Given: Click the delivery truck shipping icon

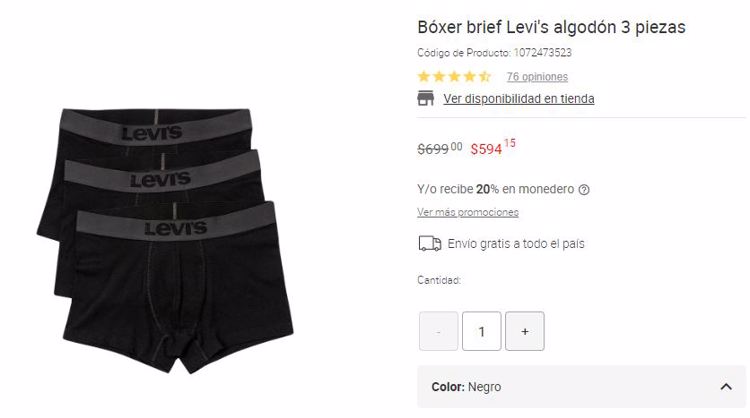Looking at the screenshot, I should pos(430,243).
